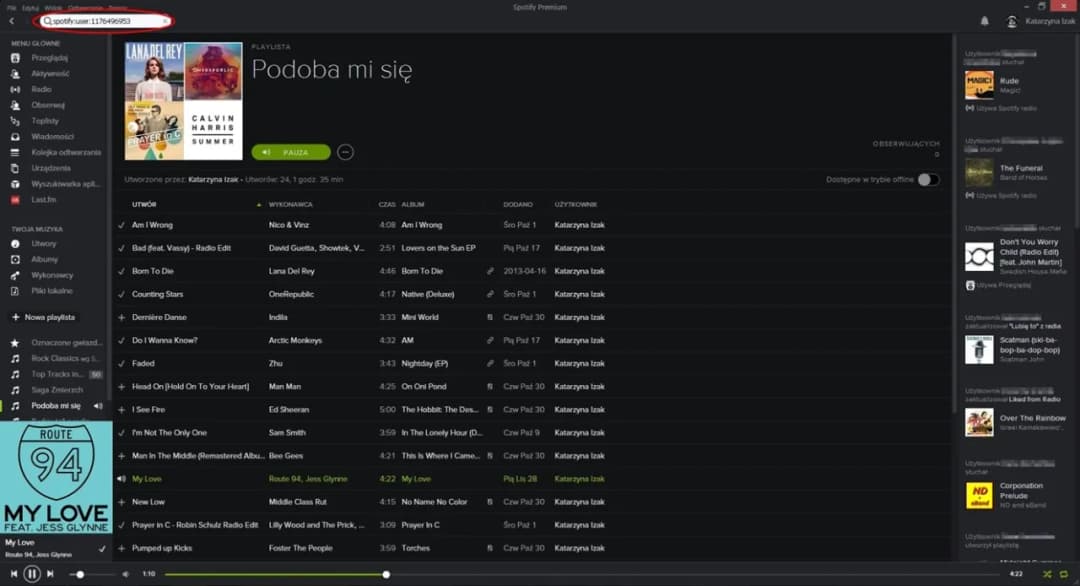This screenshot has width=1080, height=586.
Task: Open Kolejka odtwarzania (play queue)
Action: pos(60,152)
